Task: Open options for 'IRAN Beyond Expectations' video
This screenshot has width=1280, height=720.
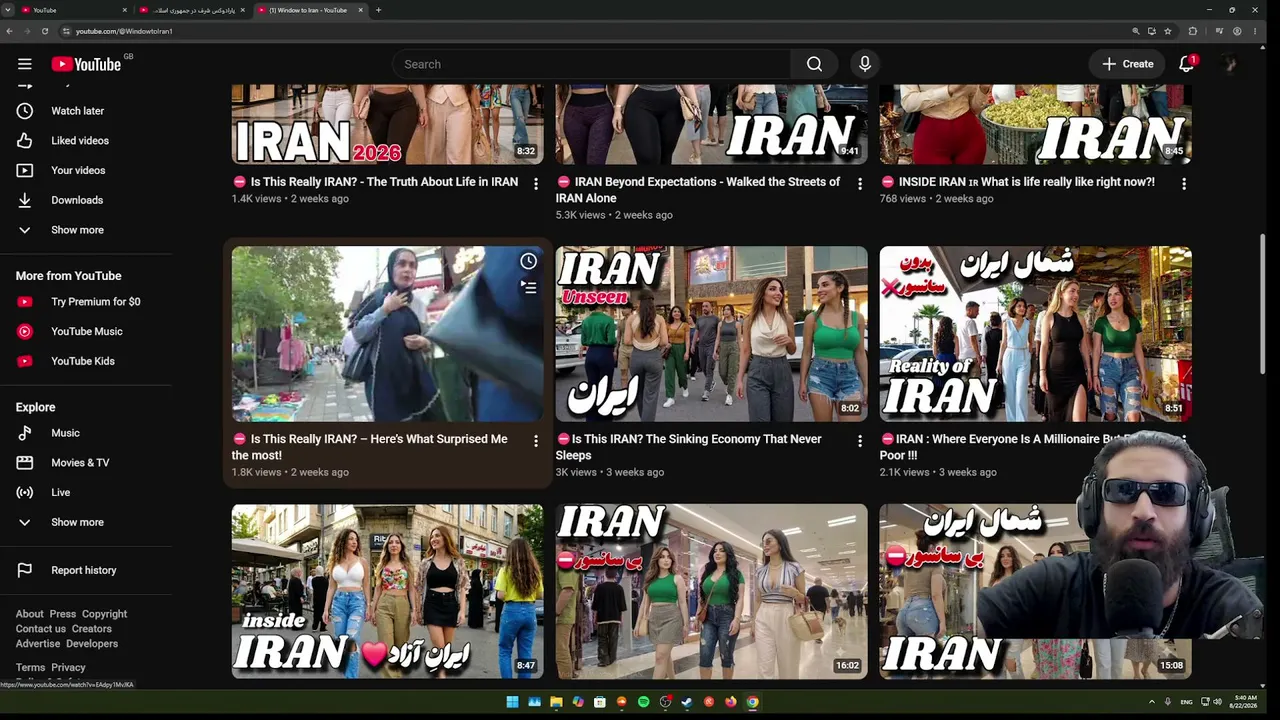Action: (x=860, y=184)
